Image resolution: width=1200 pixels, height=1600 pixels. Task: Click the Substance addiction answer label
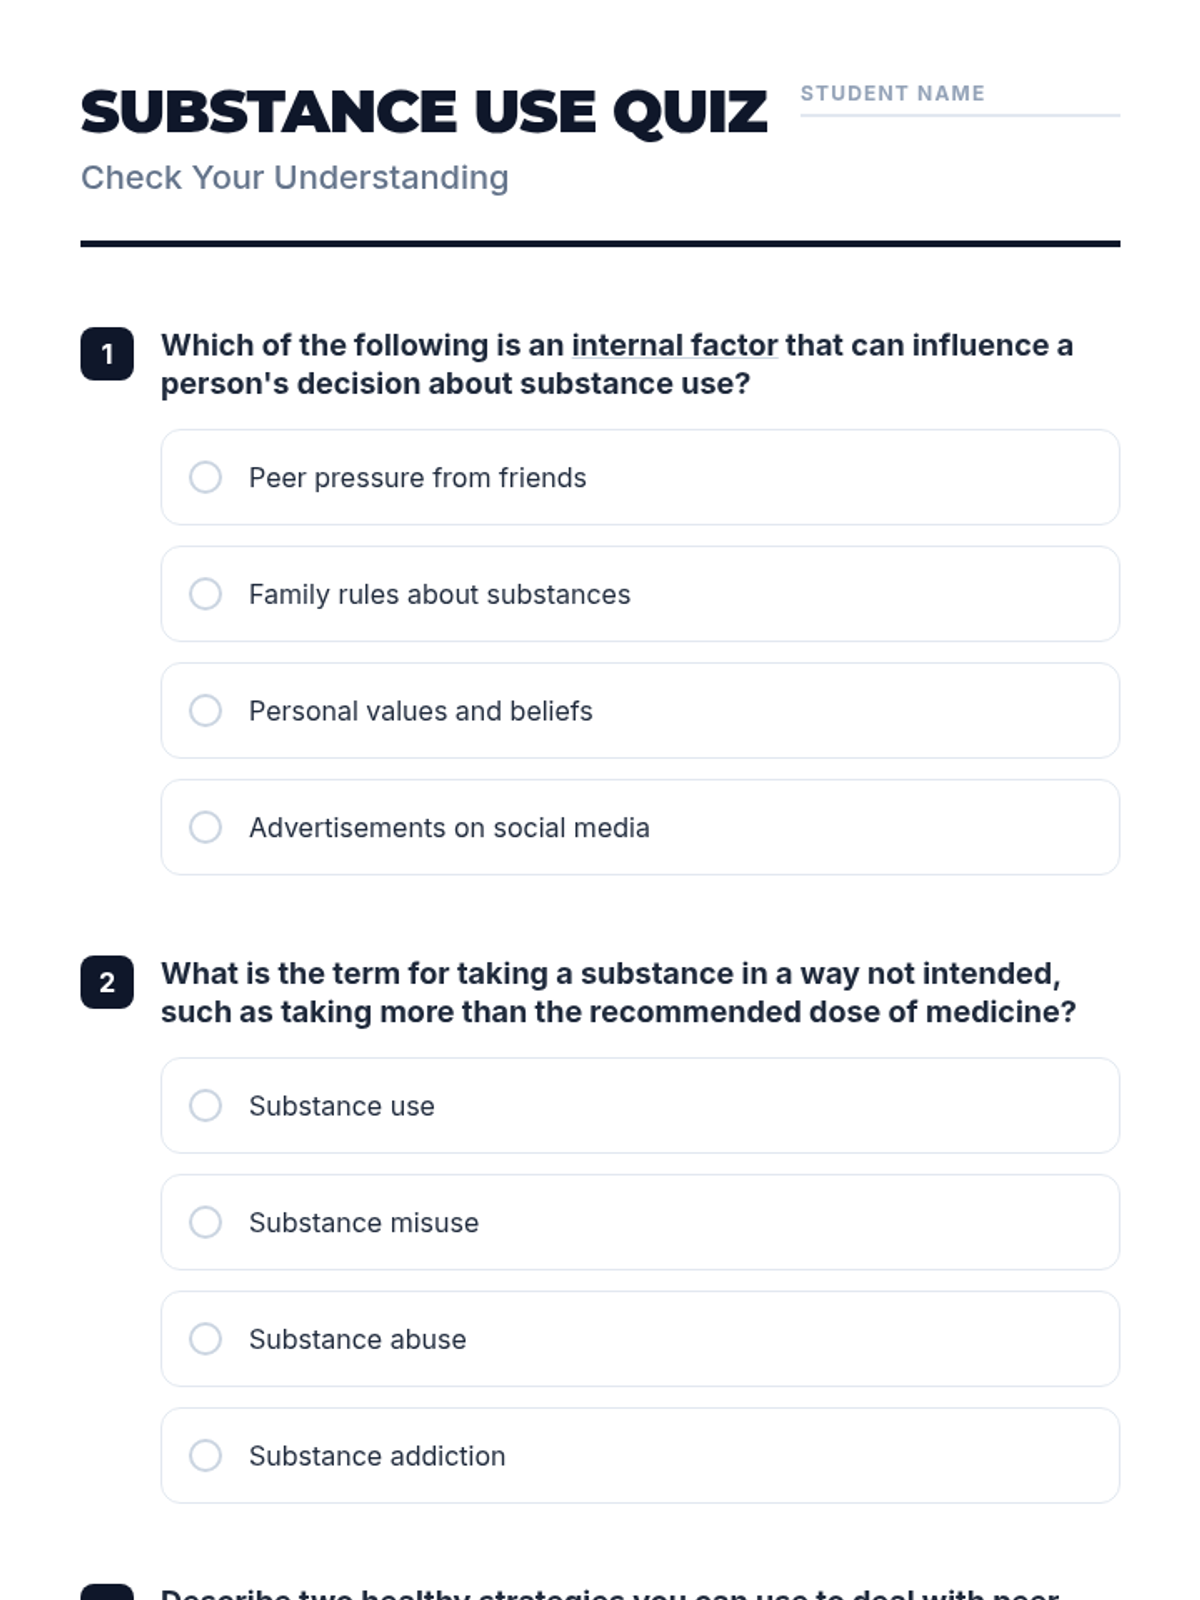click(377, 1456)
